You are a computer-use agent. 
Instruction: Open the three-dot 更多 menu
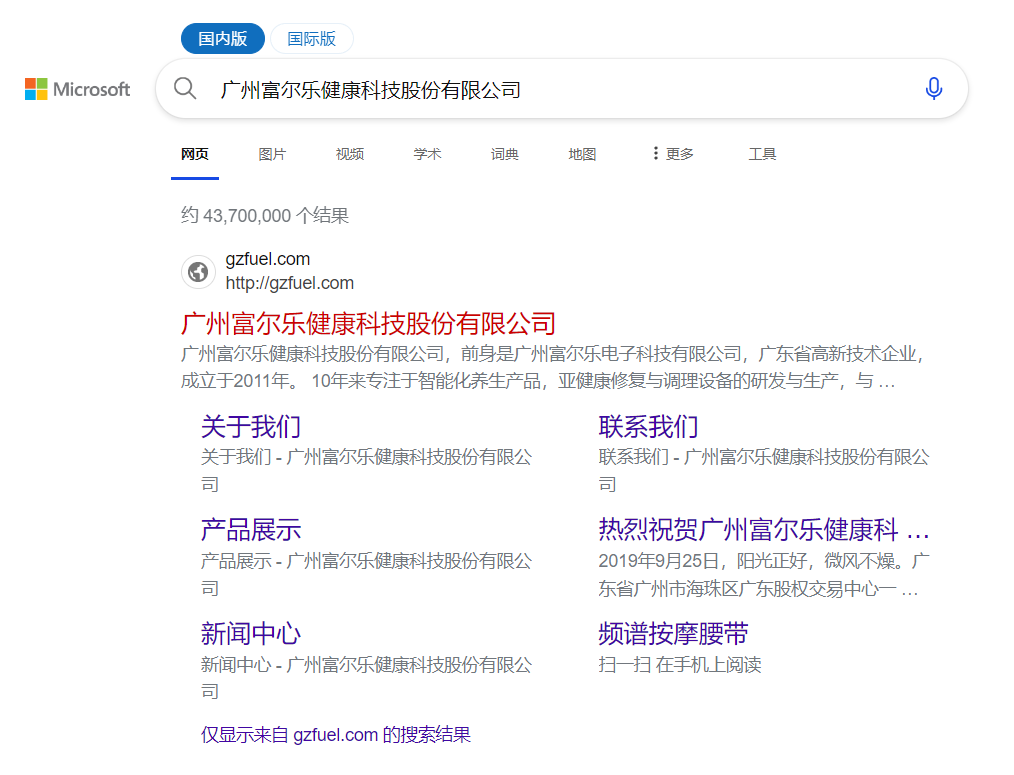(673, 154)
